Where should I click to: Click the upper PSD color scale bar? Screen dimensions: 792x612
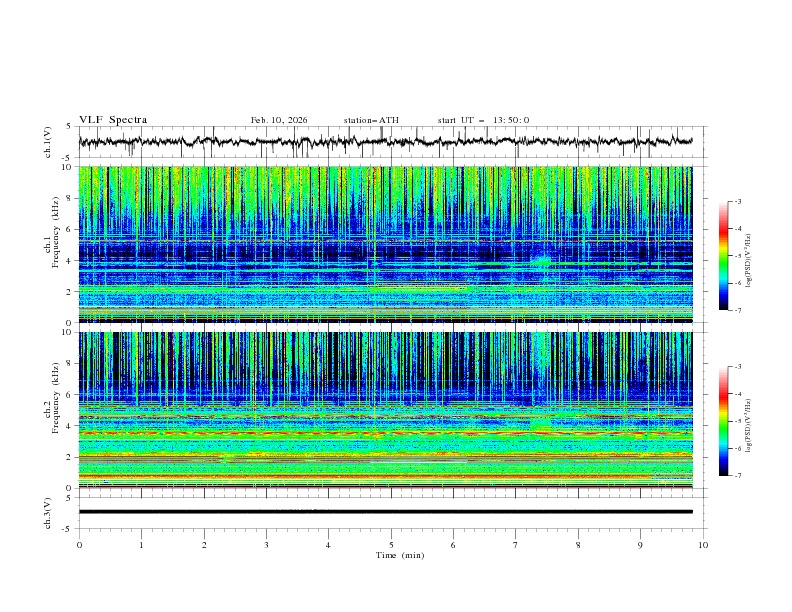(x=724, y=256)
